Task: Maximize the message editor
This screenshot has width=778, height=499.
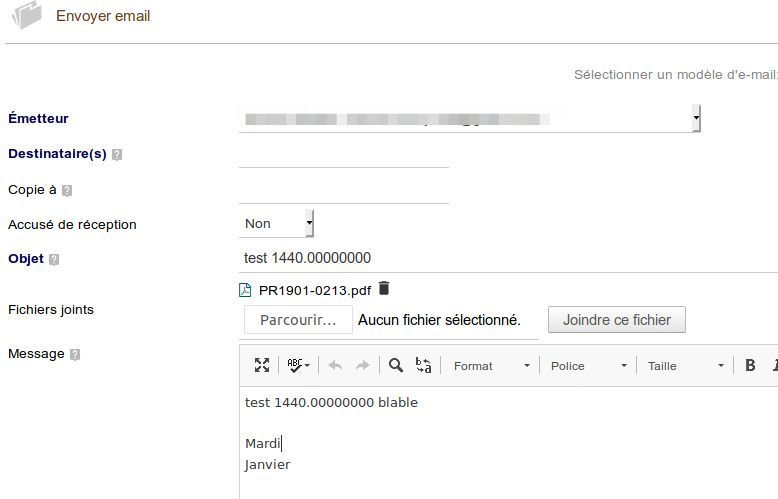Action: (x=262, y=366)
